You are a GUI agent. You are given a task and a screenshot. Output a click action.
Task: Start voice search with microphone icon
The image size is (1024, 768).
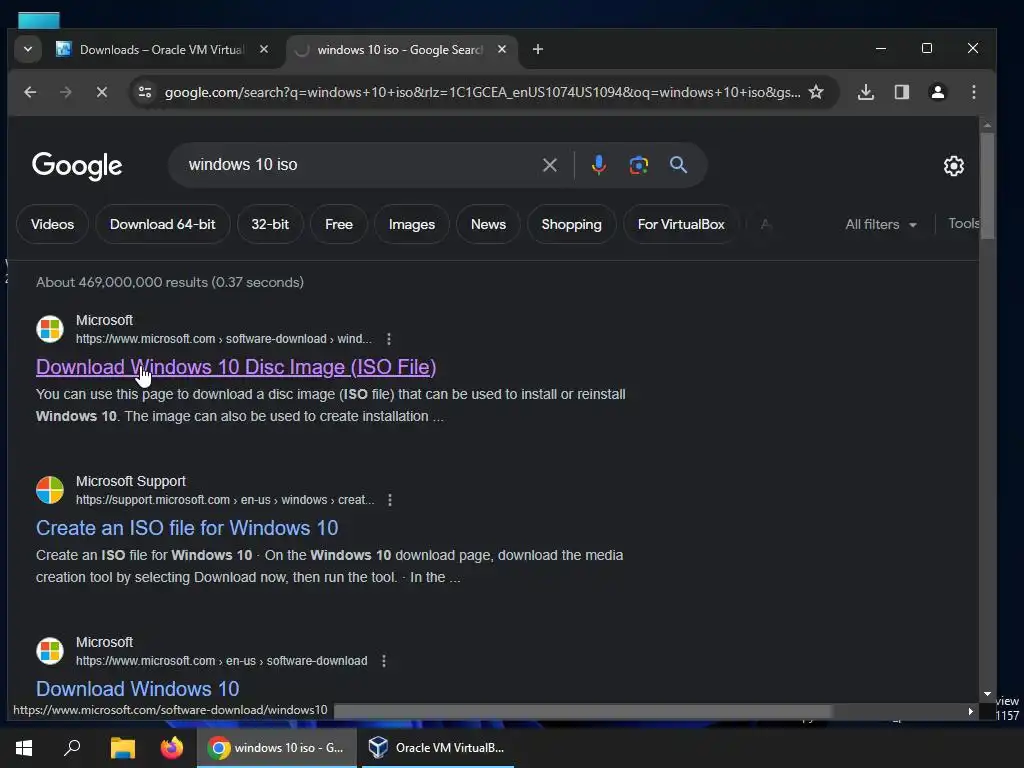coord(598,165)
